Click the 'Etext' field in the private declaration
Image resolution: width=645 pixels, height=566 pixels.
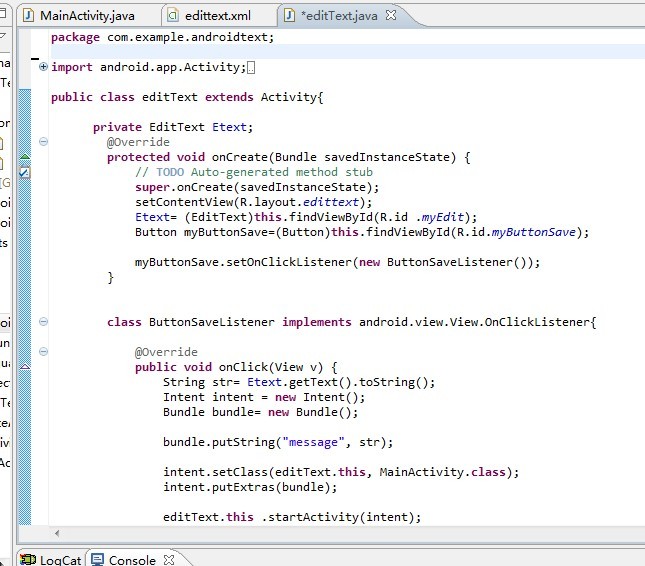(229, 127)
